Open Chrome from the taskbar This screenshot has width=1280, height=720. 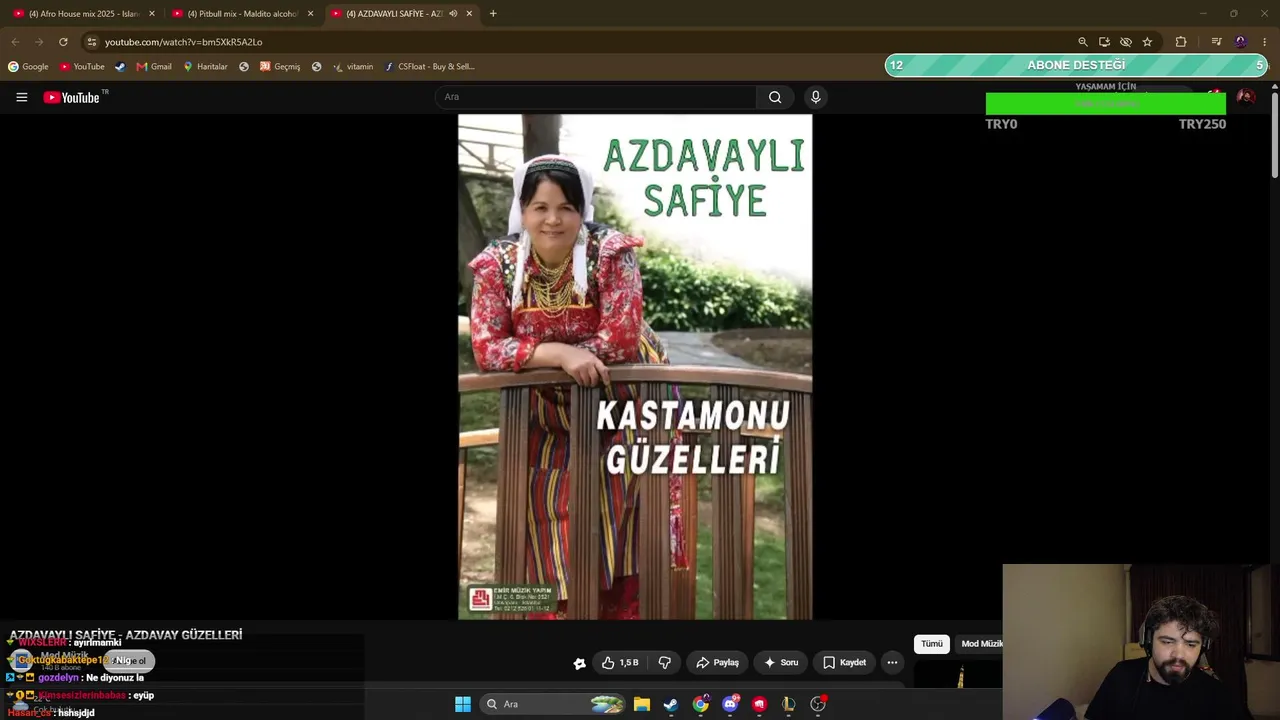[701, 704]
